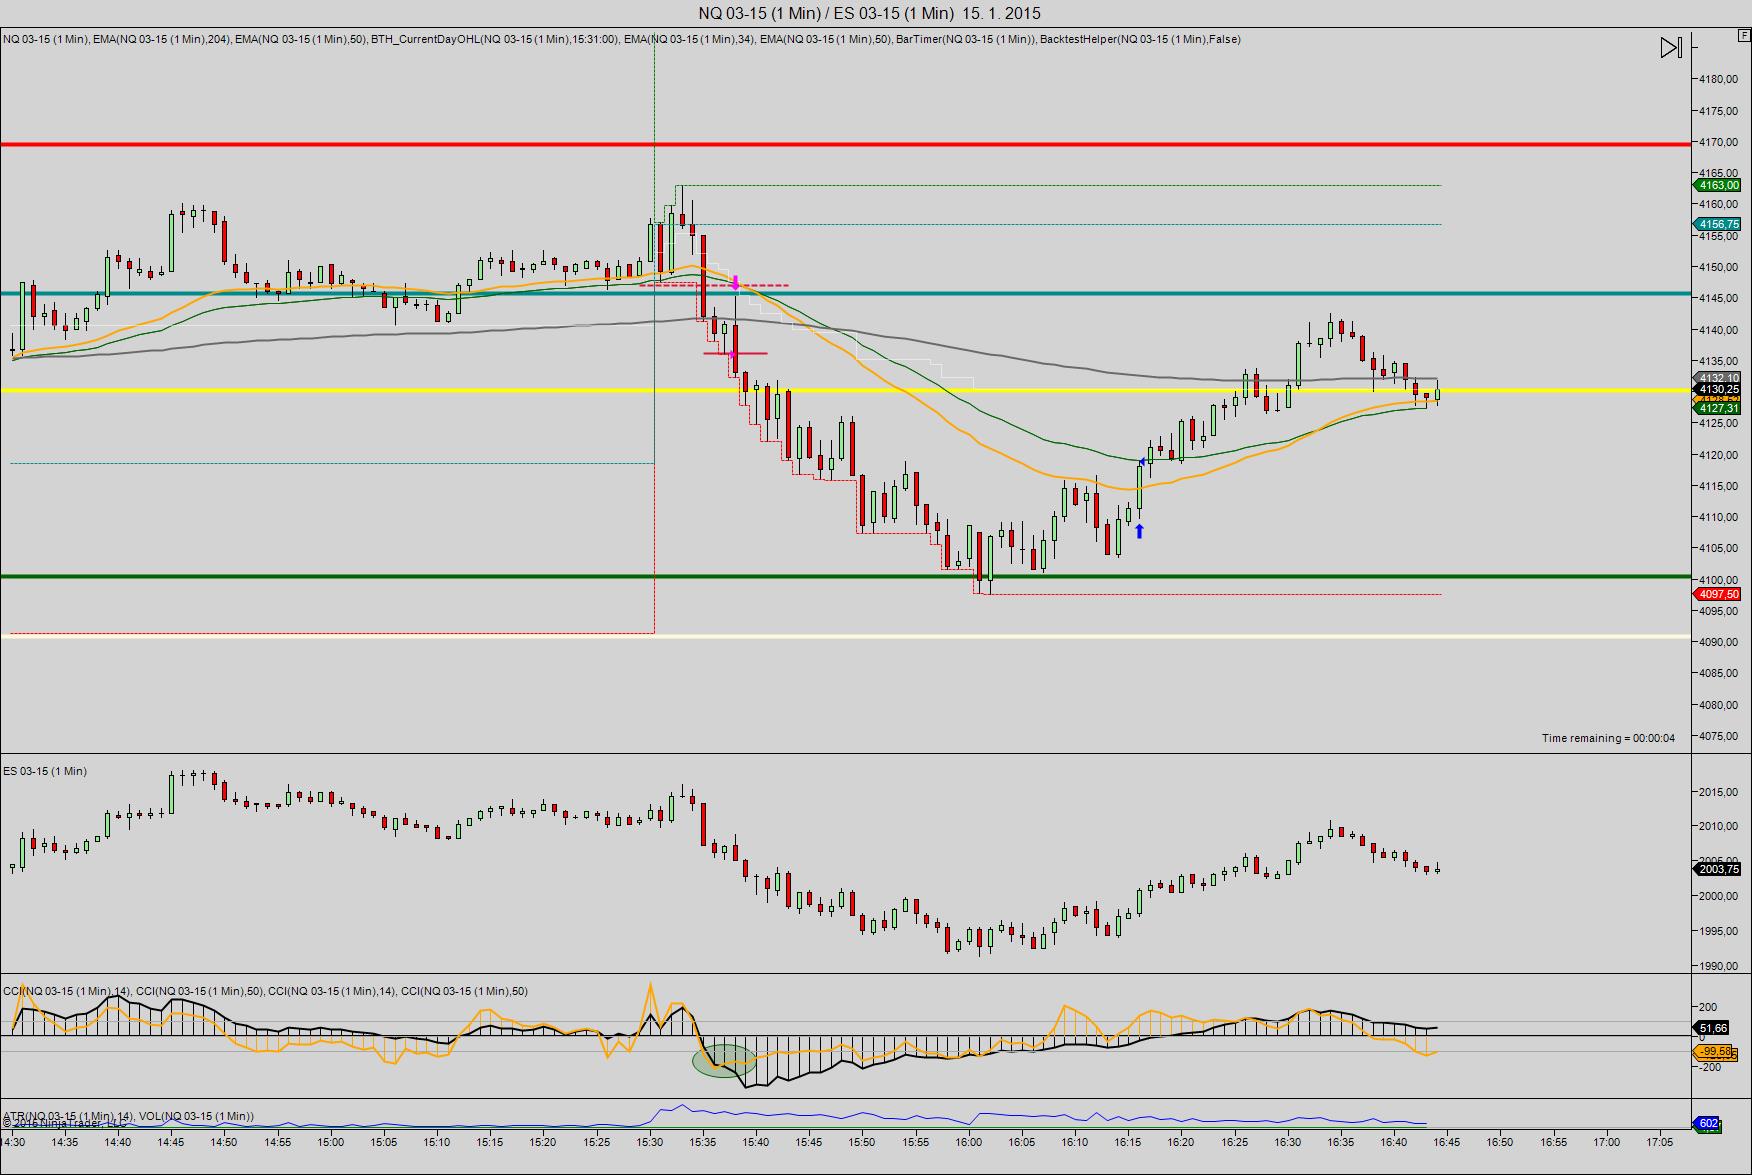Click the scroll-to-latest-bar arrow icon

pyautogui.click(x=1671, y=47)
